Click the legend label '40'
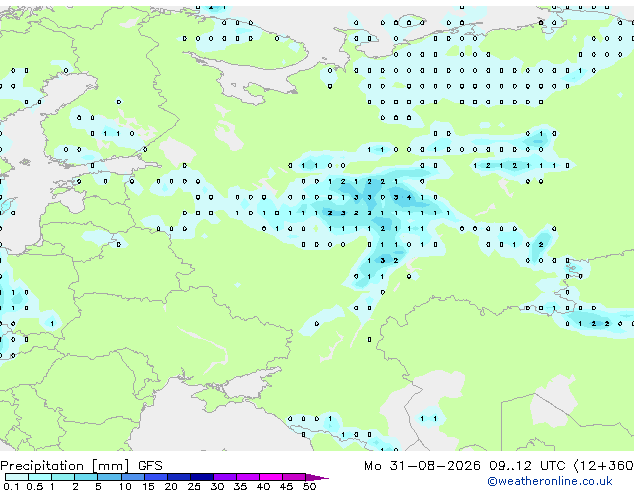This screenshot has width=634, height=490. pyautogui.click(x=263, y=486)
